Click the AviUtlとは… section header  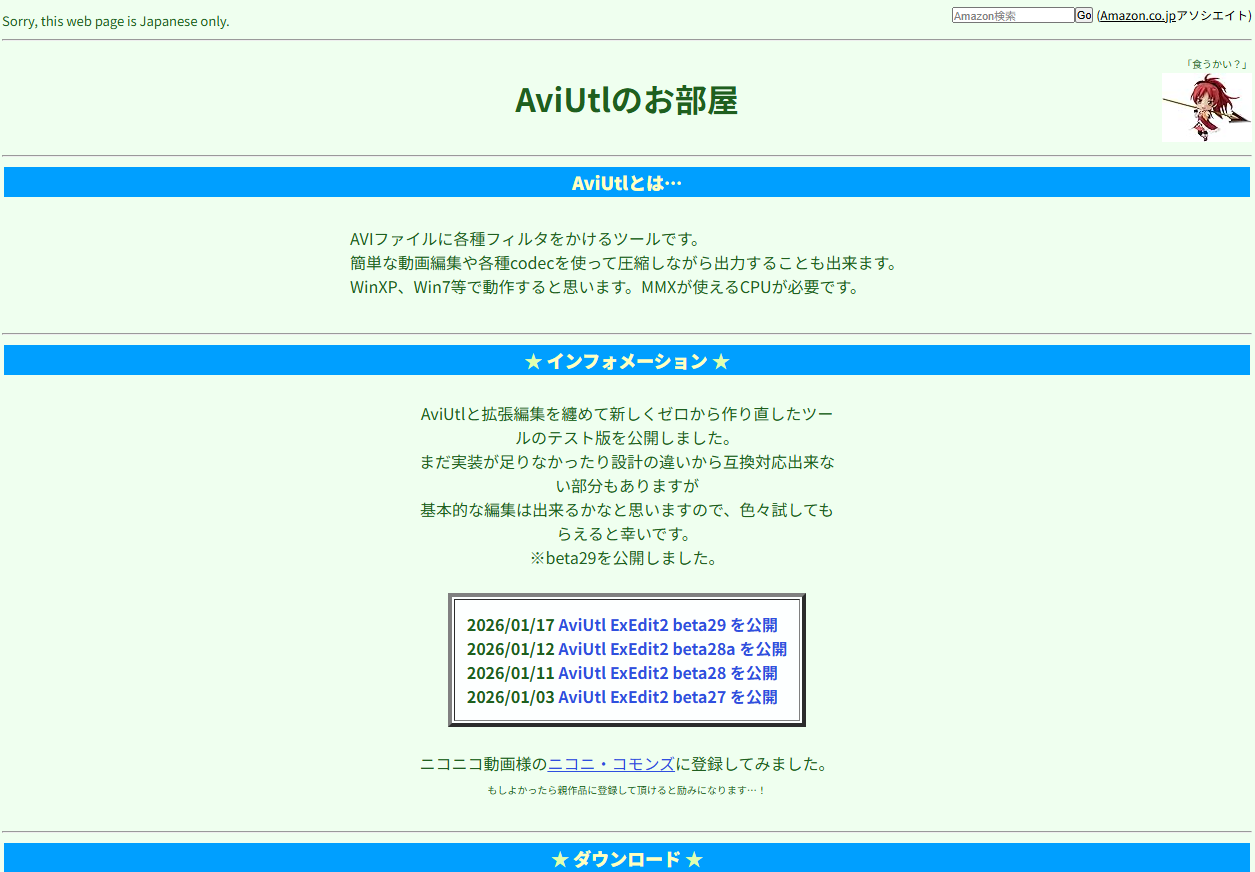(x=626, y=183)
